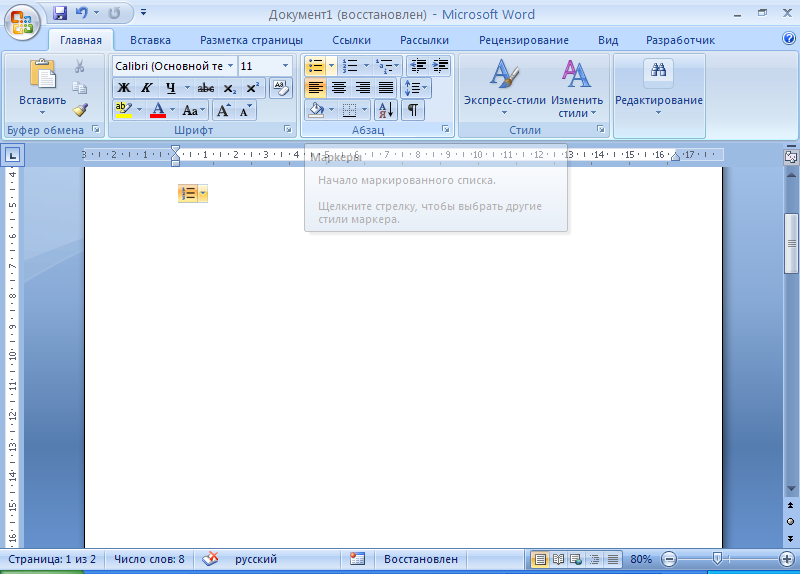Center the paragraph text
This screenshot has height=574, width=800.
(339, 88)
